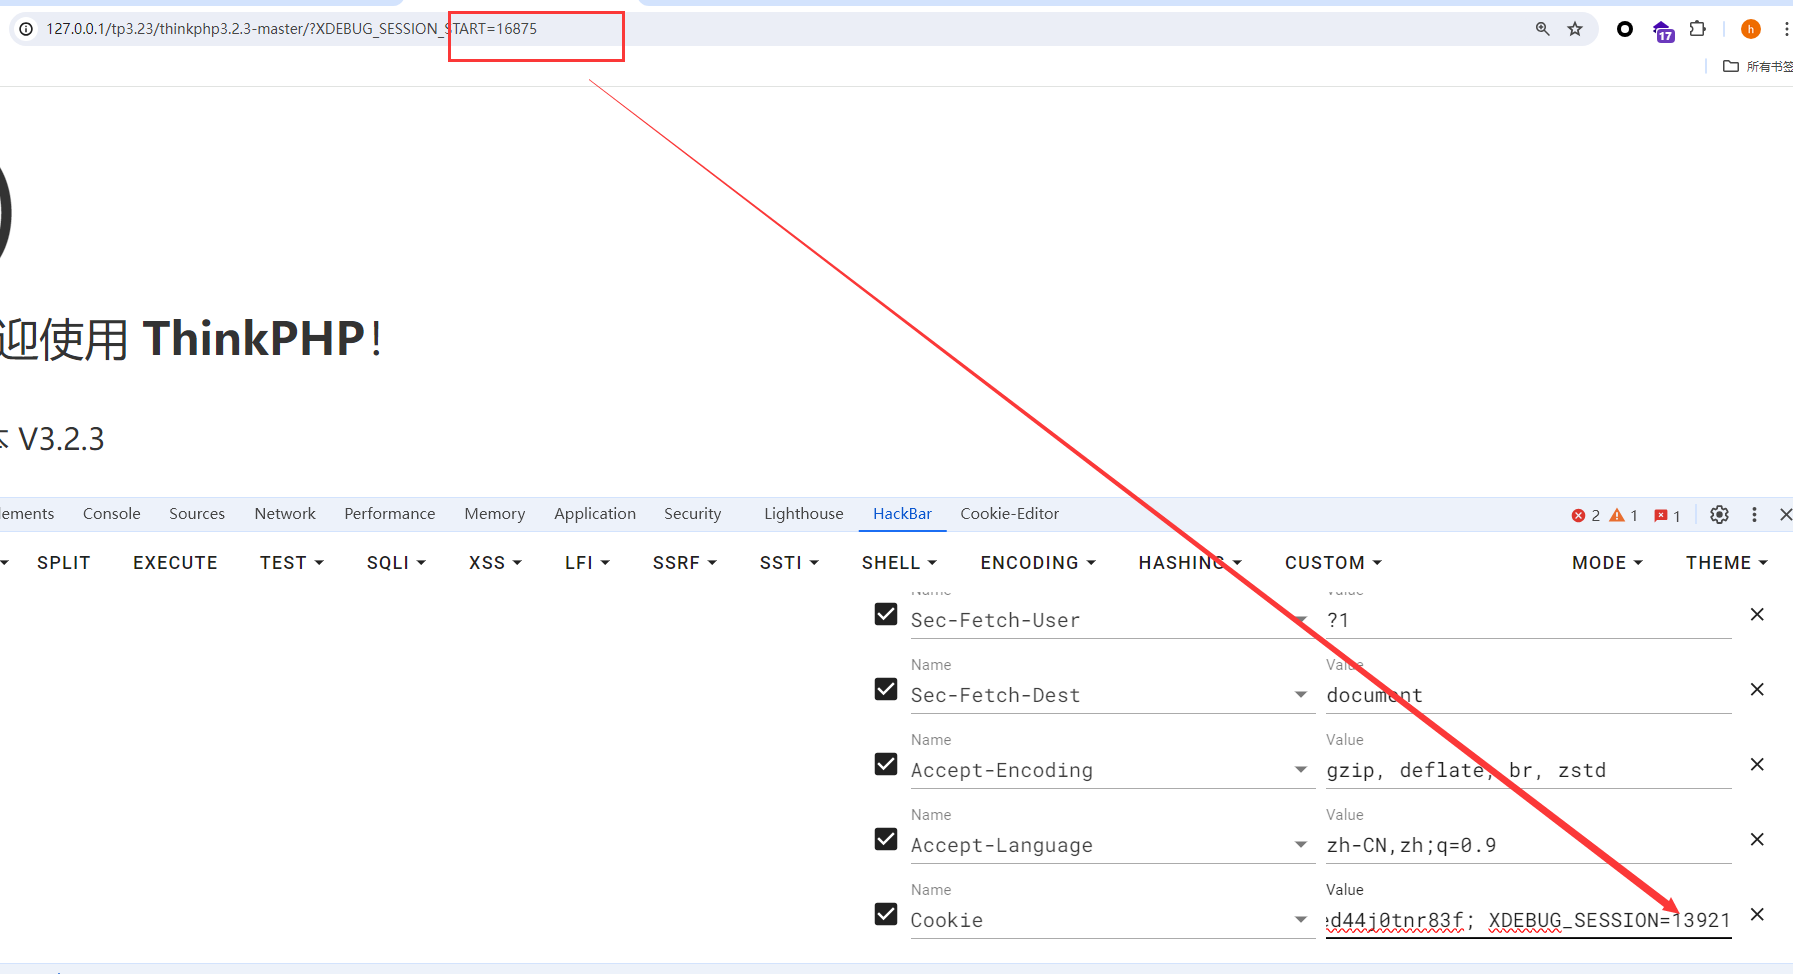Viewport: 1793px width, 974px height.
Task: Open the SHELL dropdown menu
Action: tap(899, 563)
